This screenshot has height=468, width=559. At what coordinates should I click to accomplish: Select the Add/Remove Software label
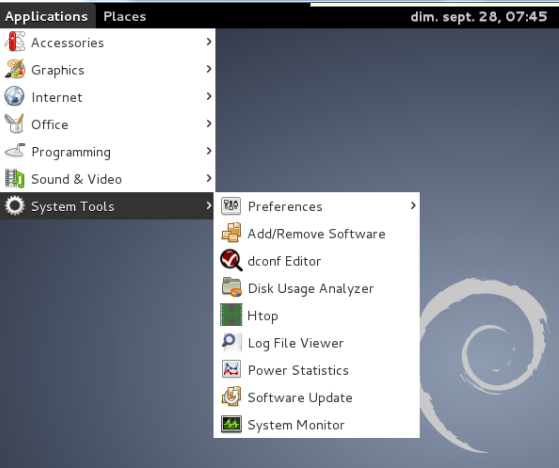point(317,234)
